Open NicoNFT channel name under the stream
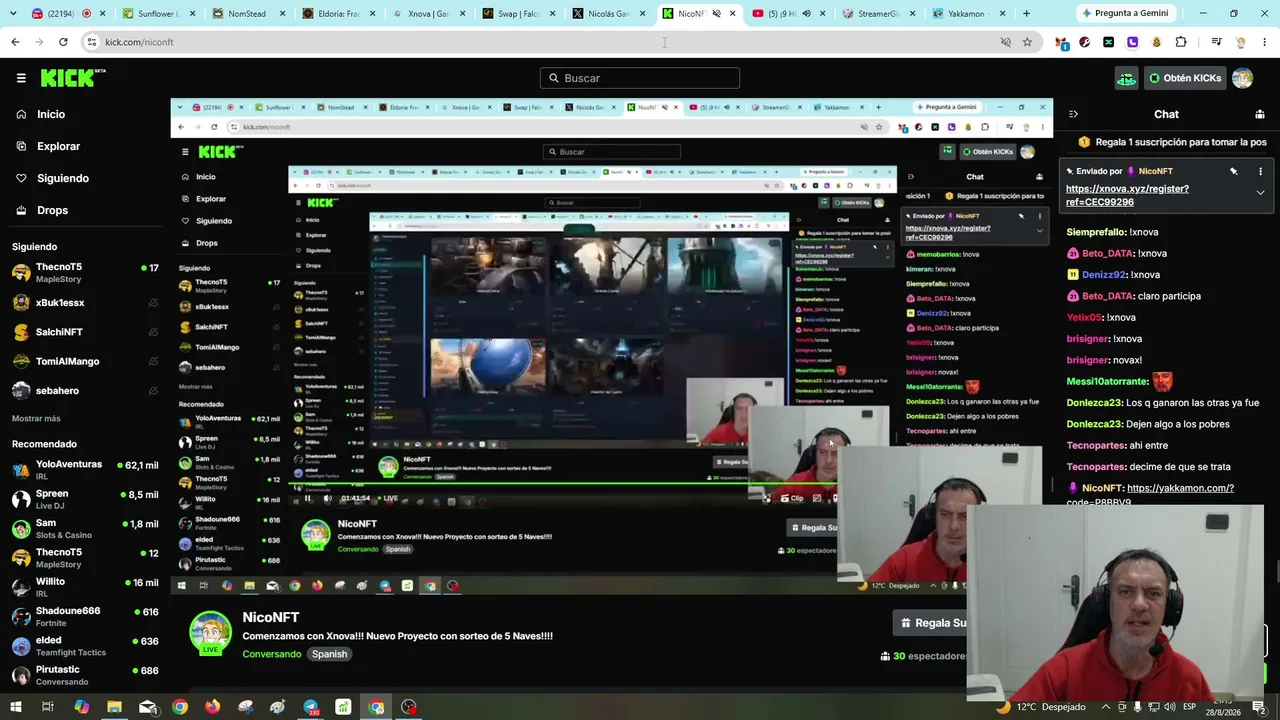 (x=270, y=617)
